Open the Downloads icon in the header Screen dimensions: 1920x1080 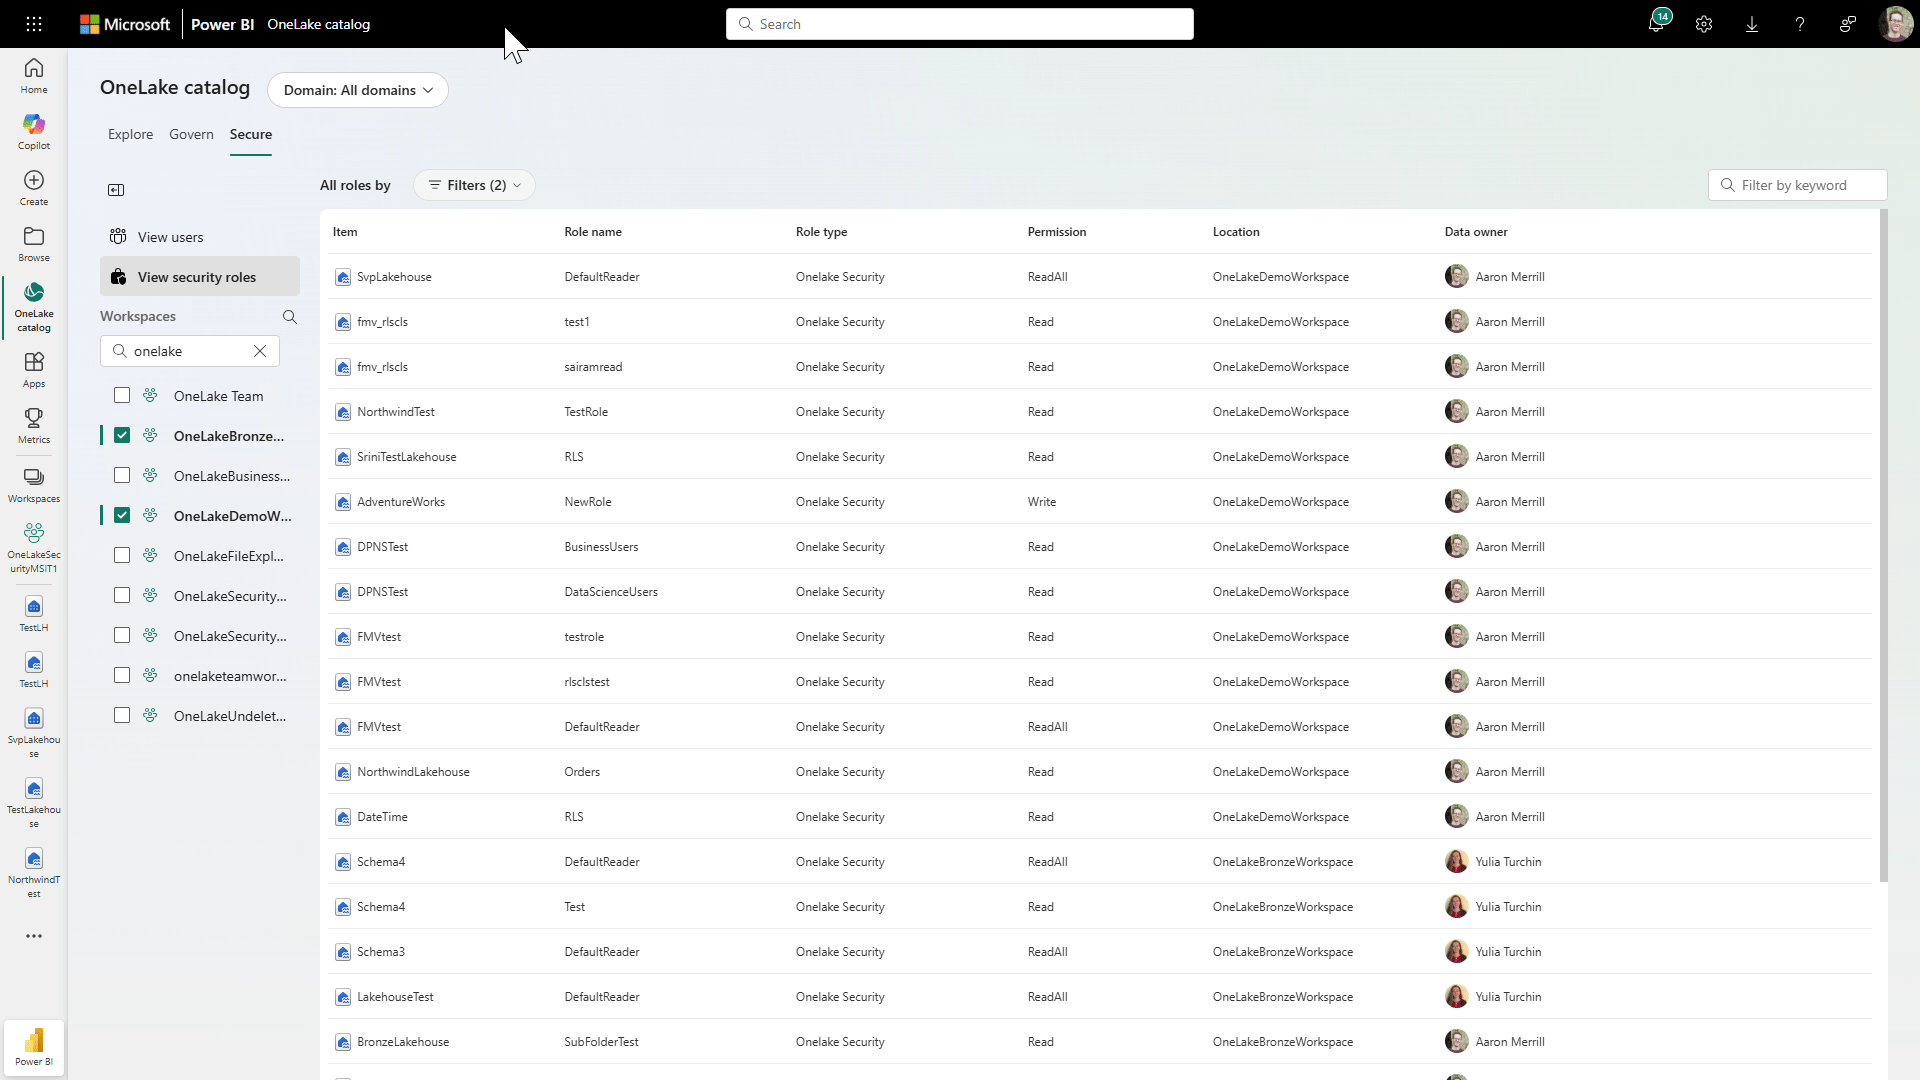point(1751,23)
